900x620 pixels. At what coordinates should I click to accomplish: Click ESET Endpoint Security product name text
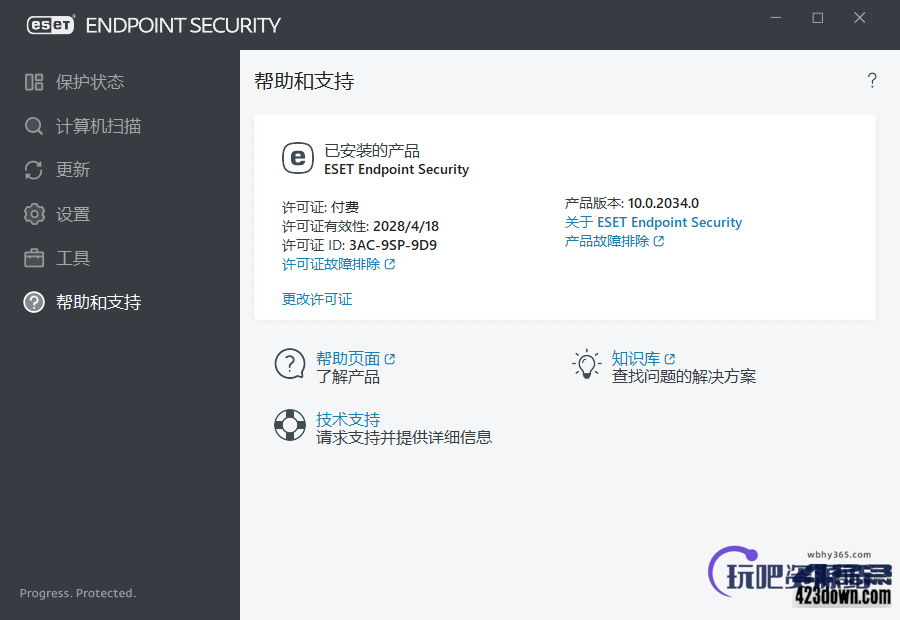click(x=397, y=169)
